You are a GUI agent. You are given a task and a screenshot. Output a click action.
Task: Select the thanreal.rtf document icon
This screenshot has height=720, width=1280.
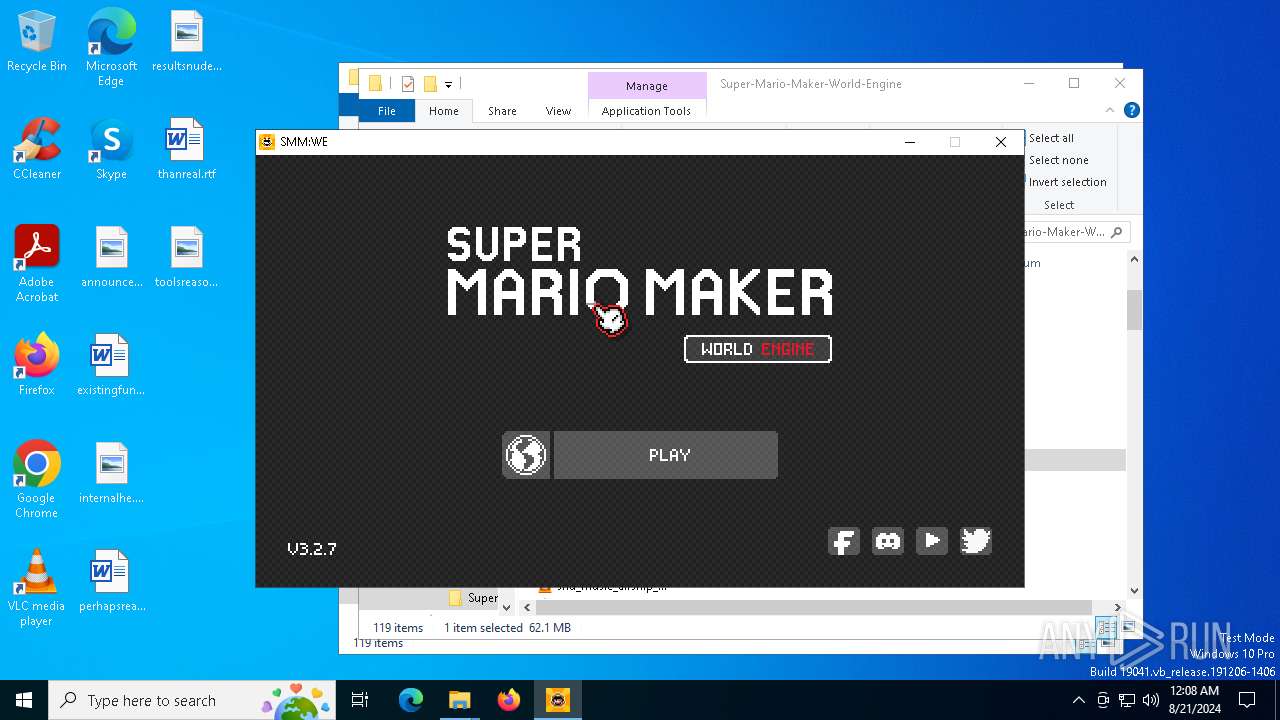[x=187, y=150]
